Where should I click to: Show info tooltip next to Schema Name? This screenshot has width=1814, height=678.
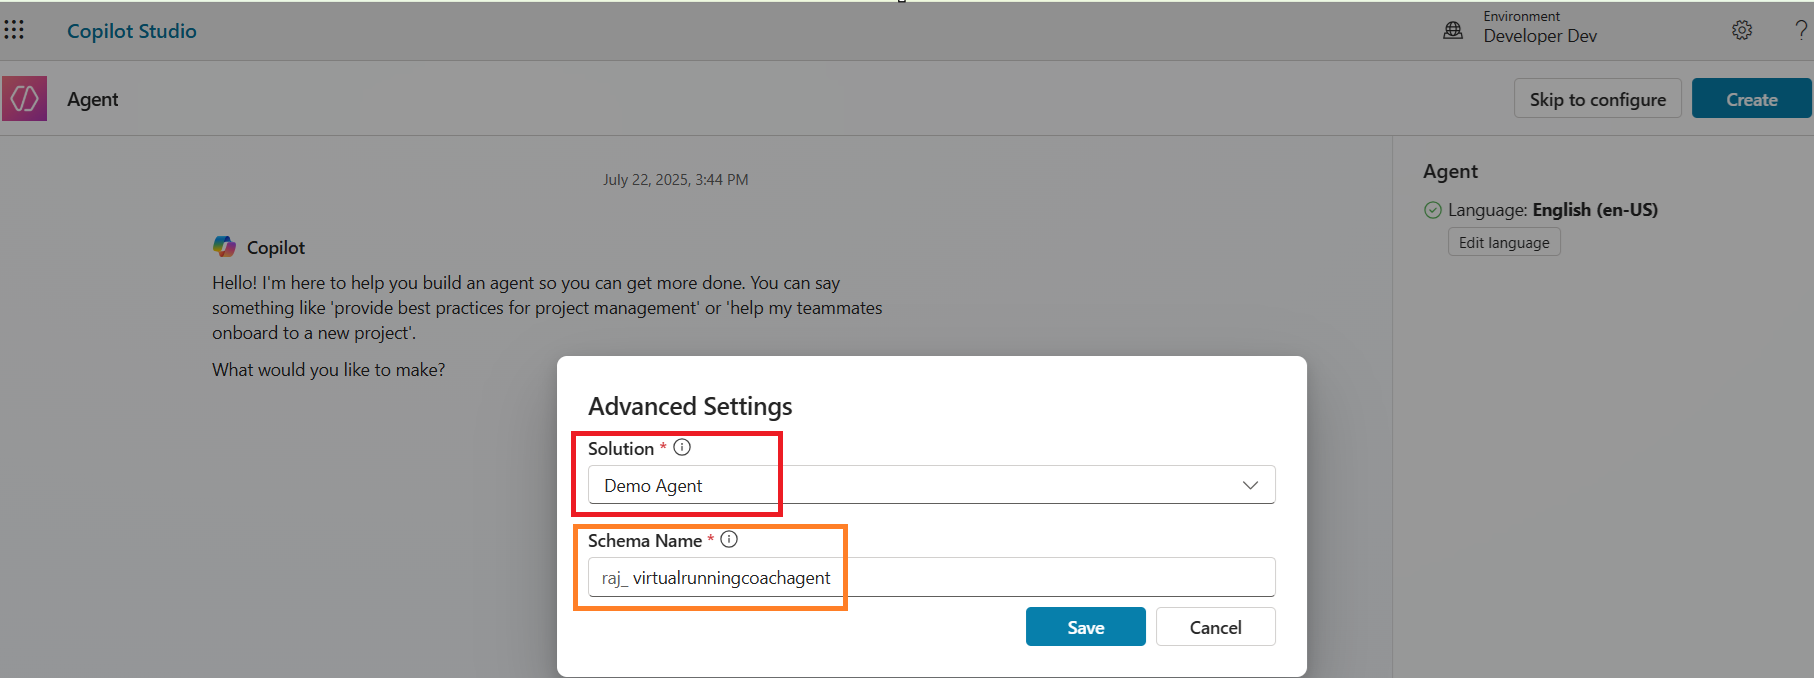coord(729,540)
